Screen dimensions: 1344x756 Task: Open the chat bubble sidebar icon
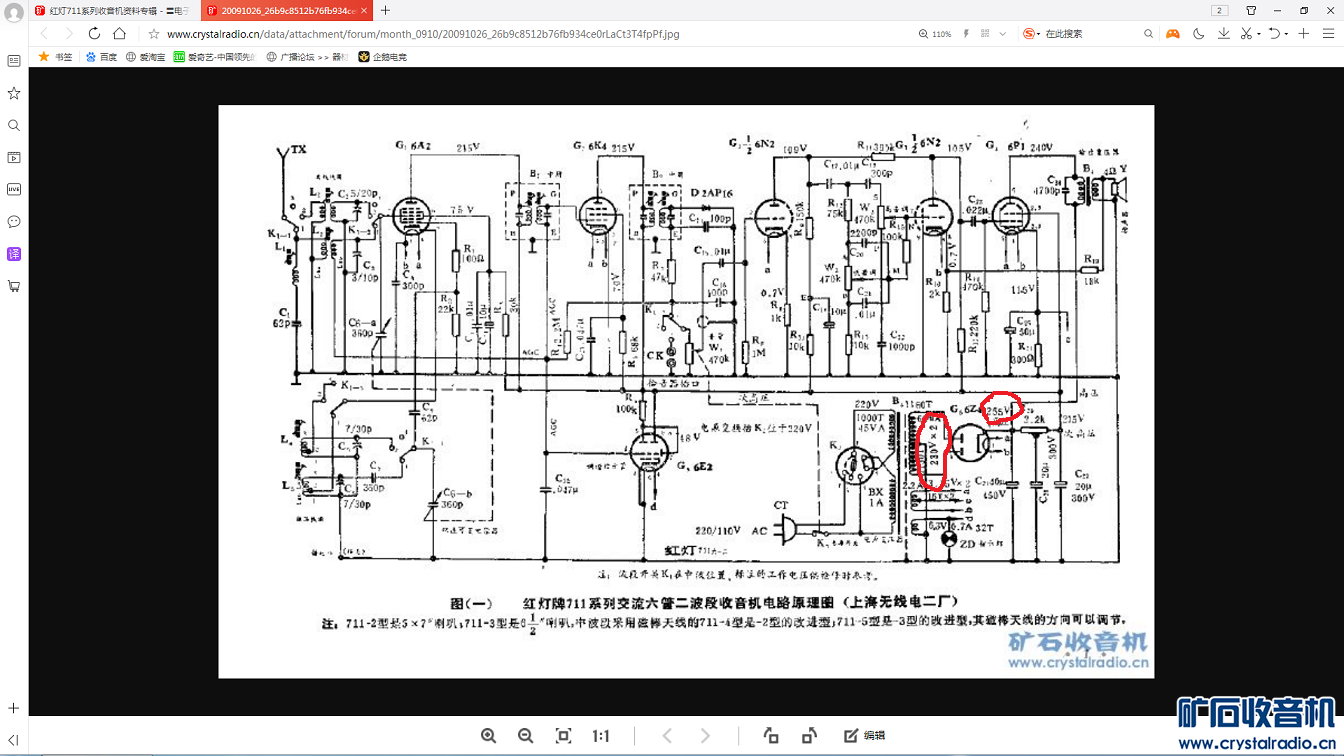(14, 221)
